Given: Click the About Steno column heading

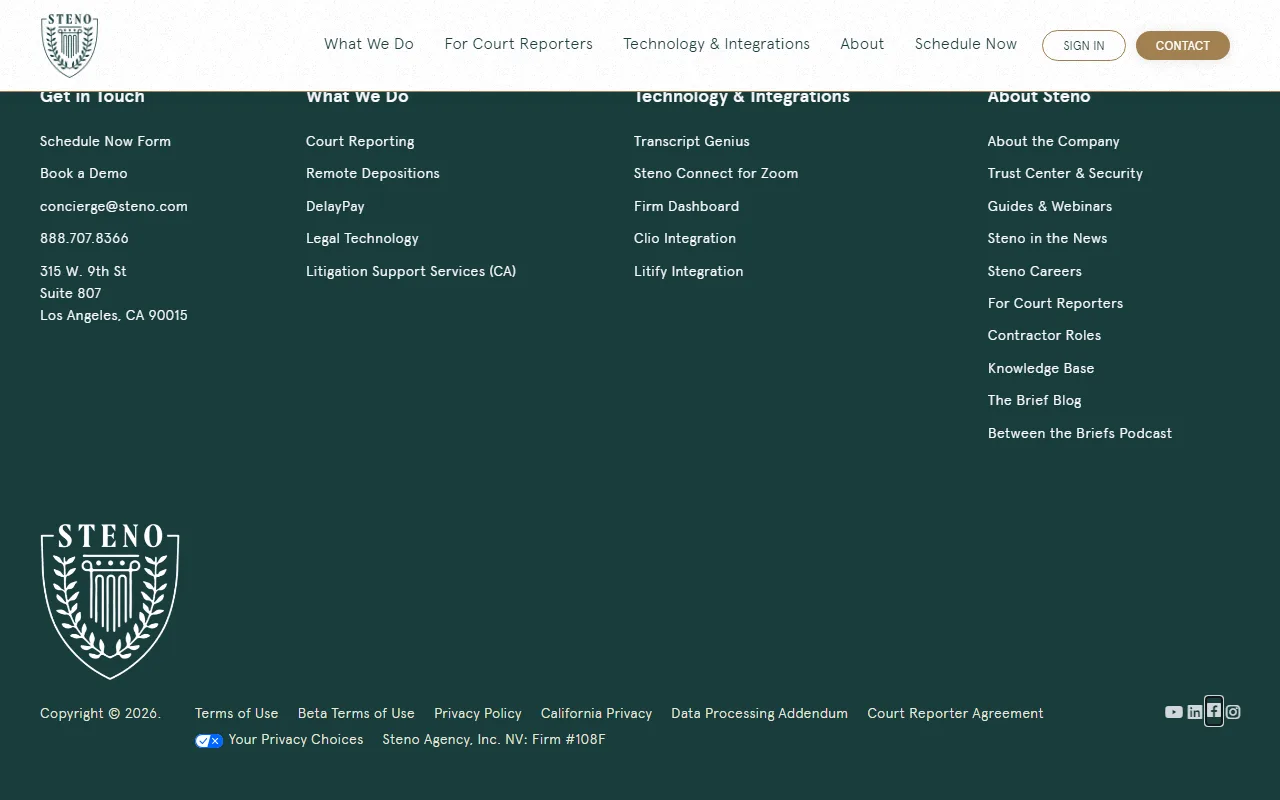Looking at the screenshot, I should [1039, 97].
